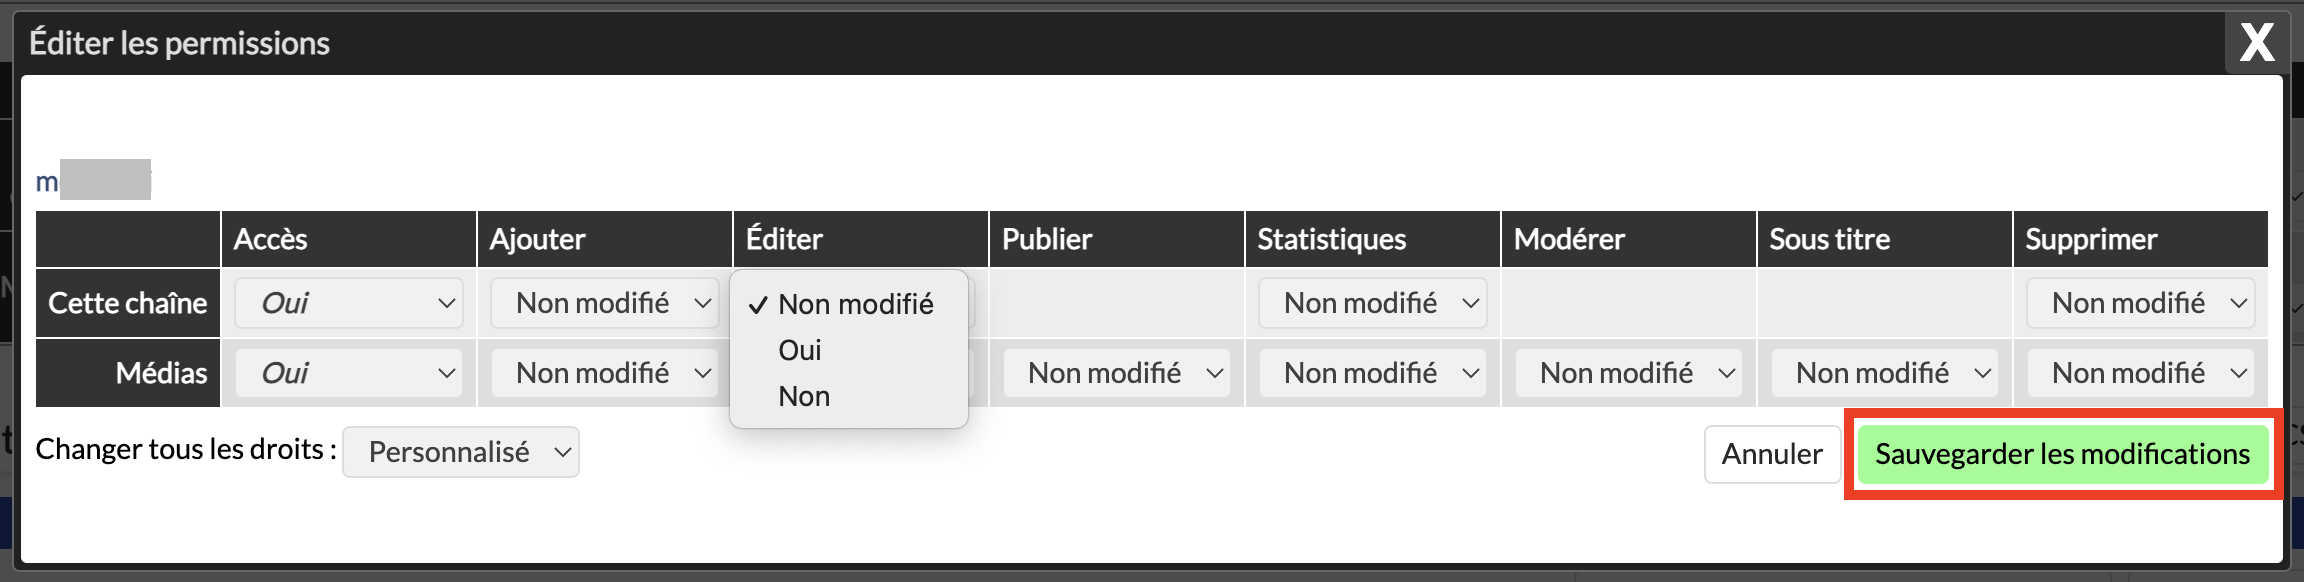Click the blurred username link above table
The height and width of the screenshot is (582, 2304).
[x=93, y=181]
